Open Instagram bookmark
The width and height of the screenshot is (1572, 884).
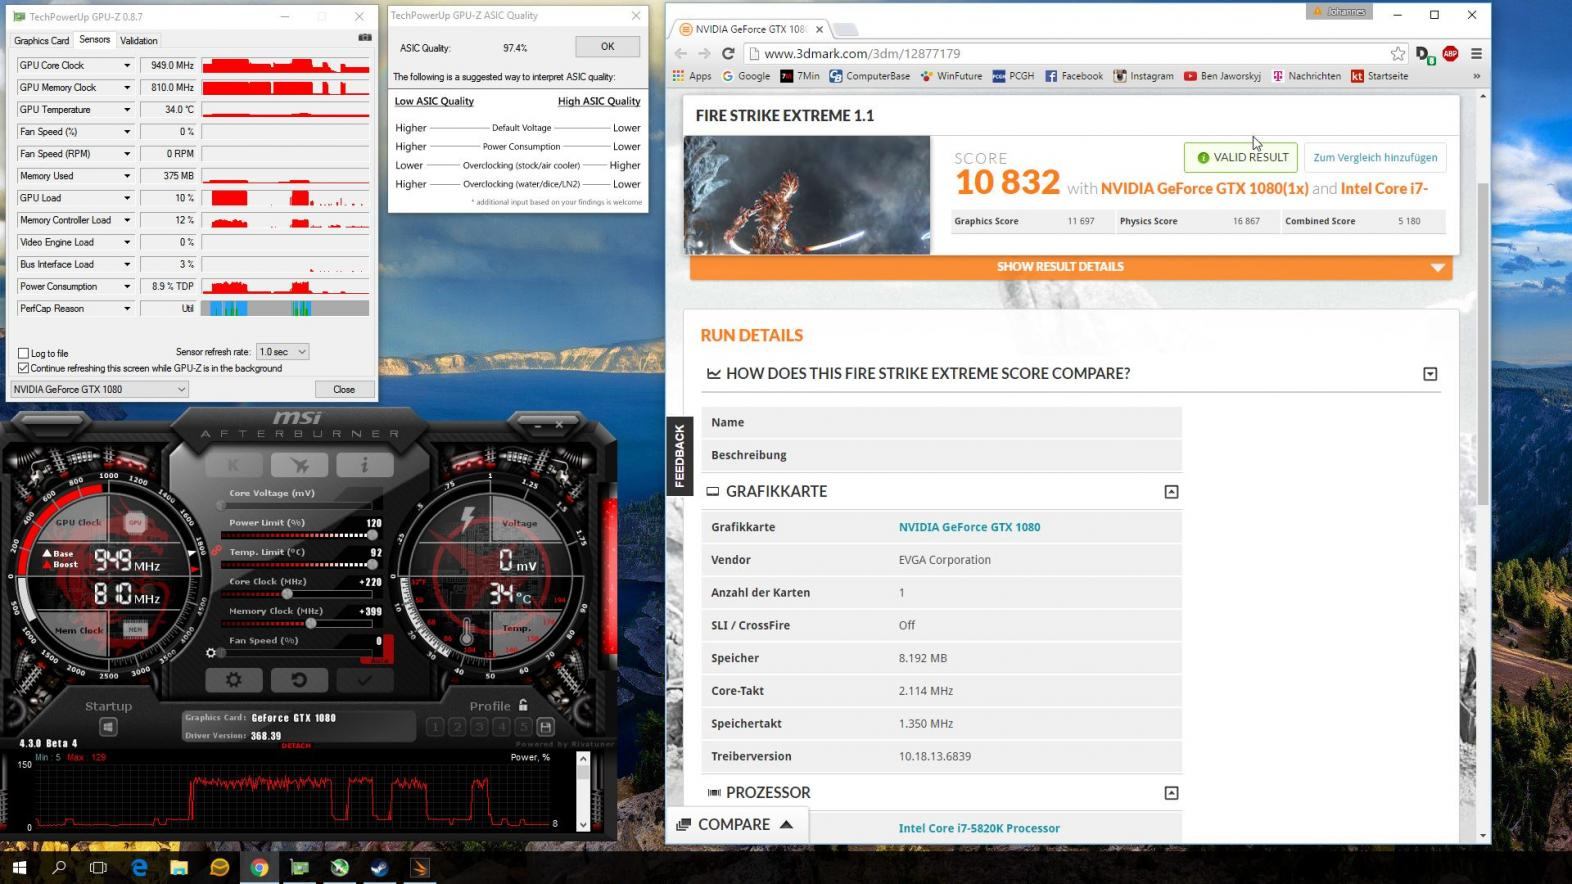(1143, 76)
